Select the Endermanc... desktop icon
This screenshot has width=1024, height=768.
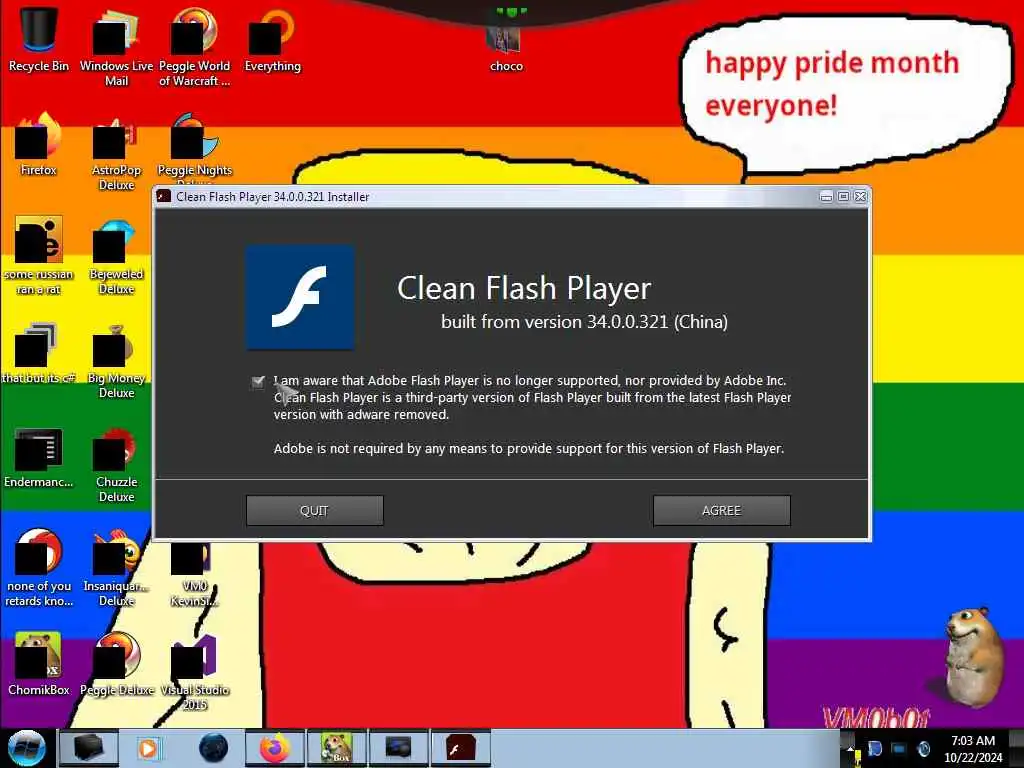tap(39, 457)
